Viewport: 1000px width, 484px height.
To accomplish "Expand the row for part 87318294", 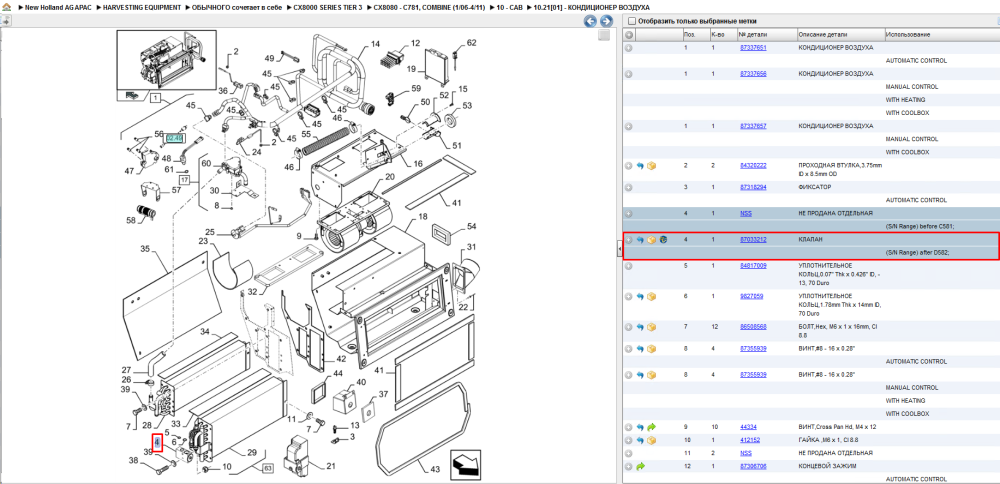I will 629,187.
